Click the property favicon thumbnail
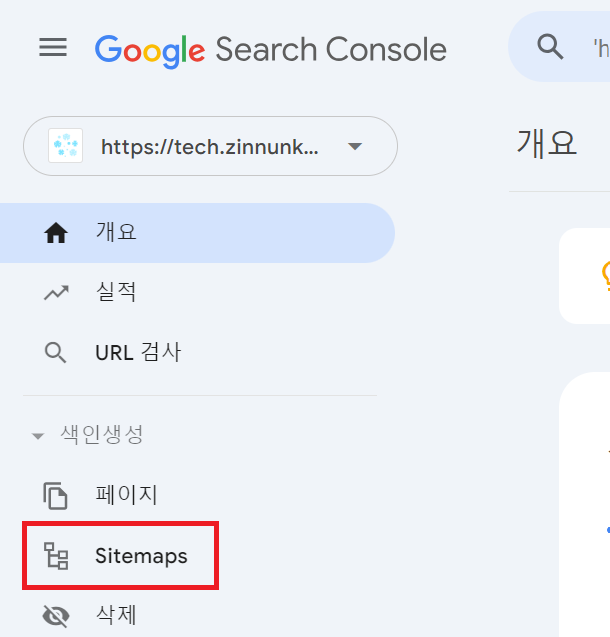This screenshot has width=610, height=637. tap(65, 146)
